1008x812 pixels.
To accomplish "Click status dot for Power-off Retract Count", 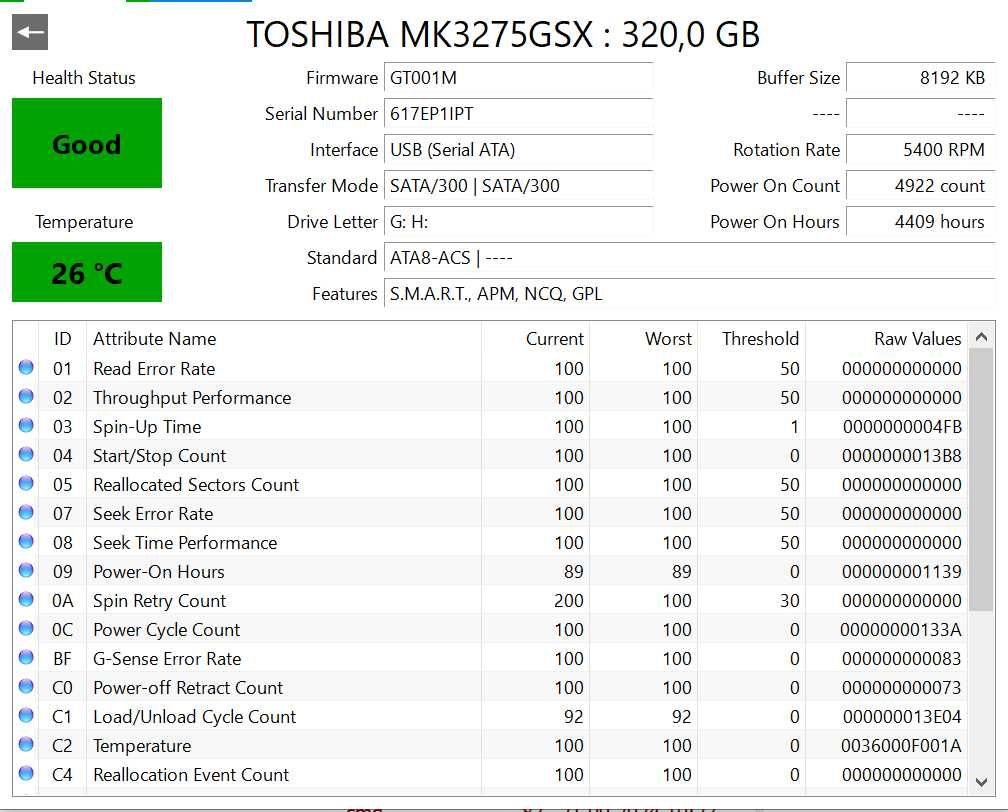I will pos(26,686).
